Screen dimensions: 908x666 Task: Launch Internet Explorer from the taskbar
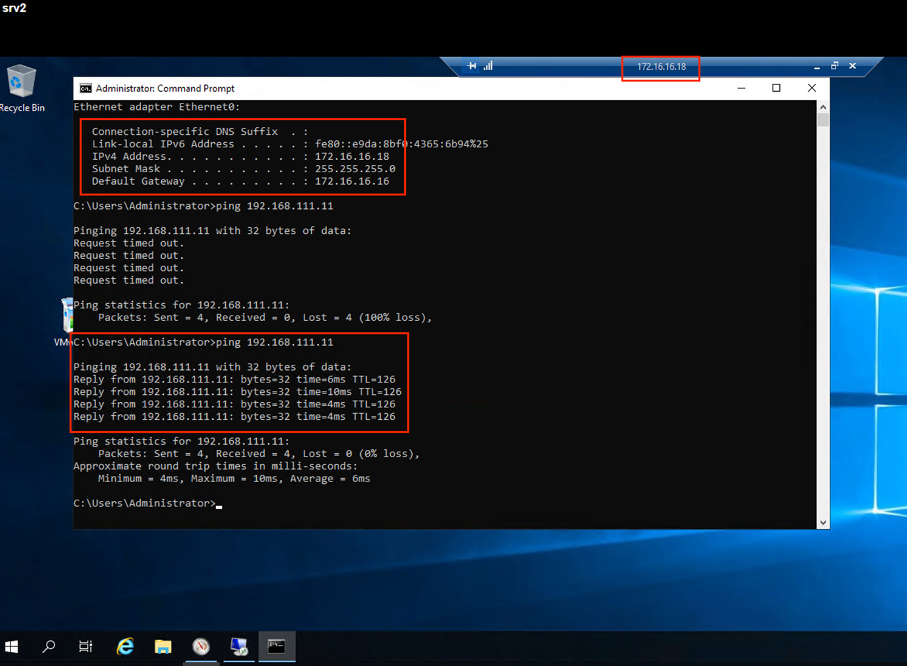click(x=125, y=647)
